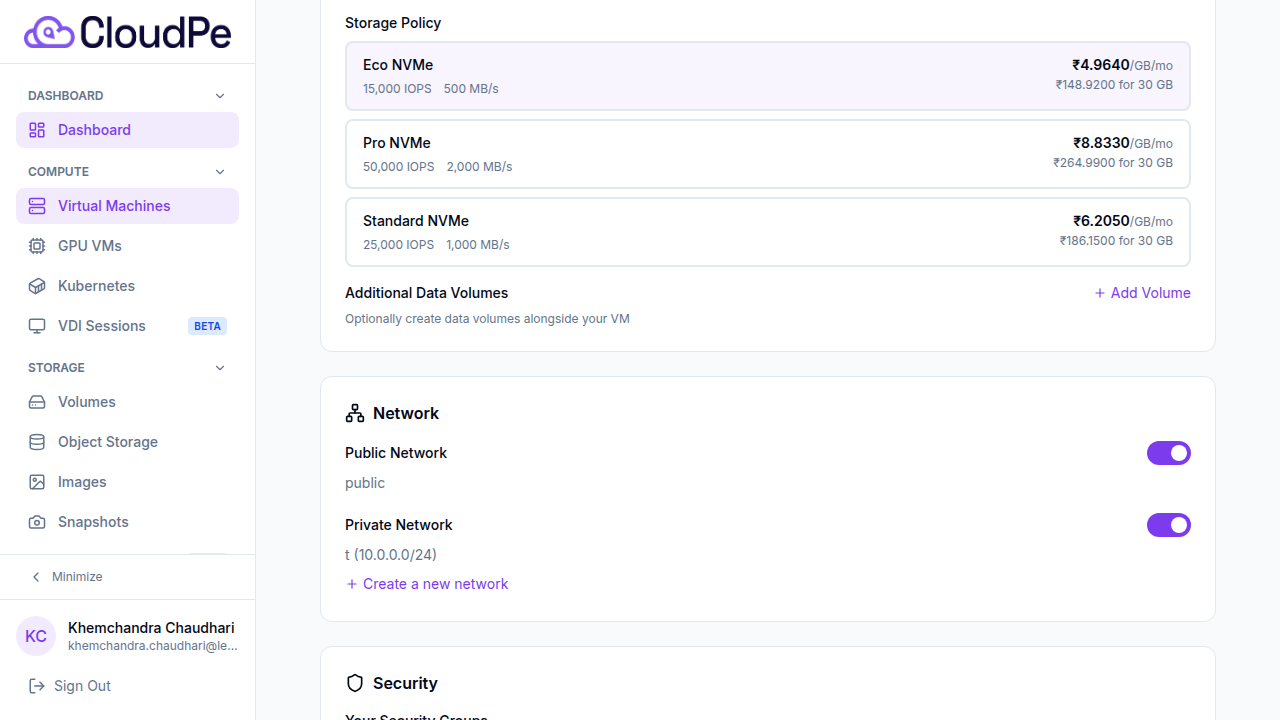This screenshot has height=720, width=1280.
Task: Choose the Pro NVMe storage policy
Action: 768,154
